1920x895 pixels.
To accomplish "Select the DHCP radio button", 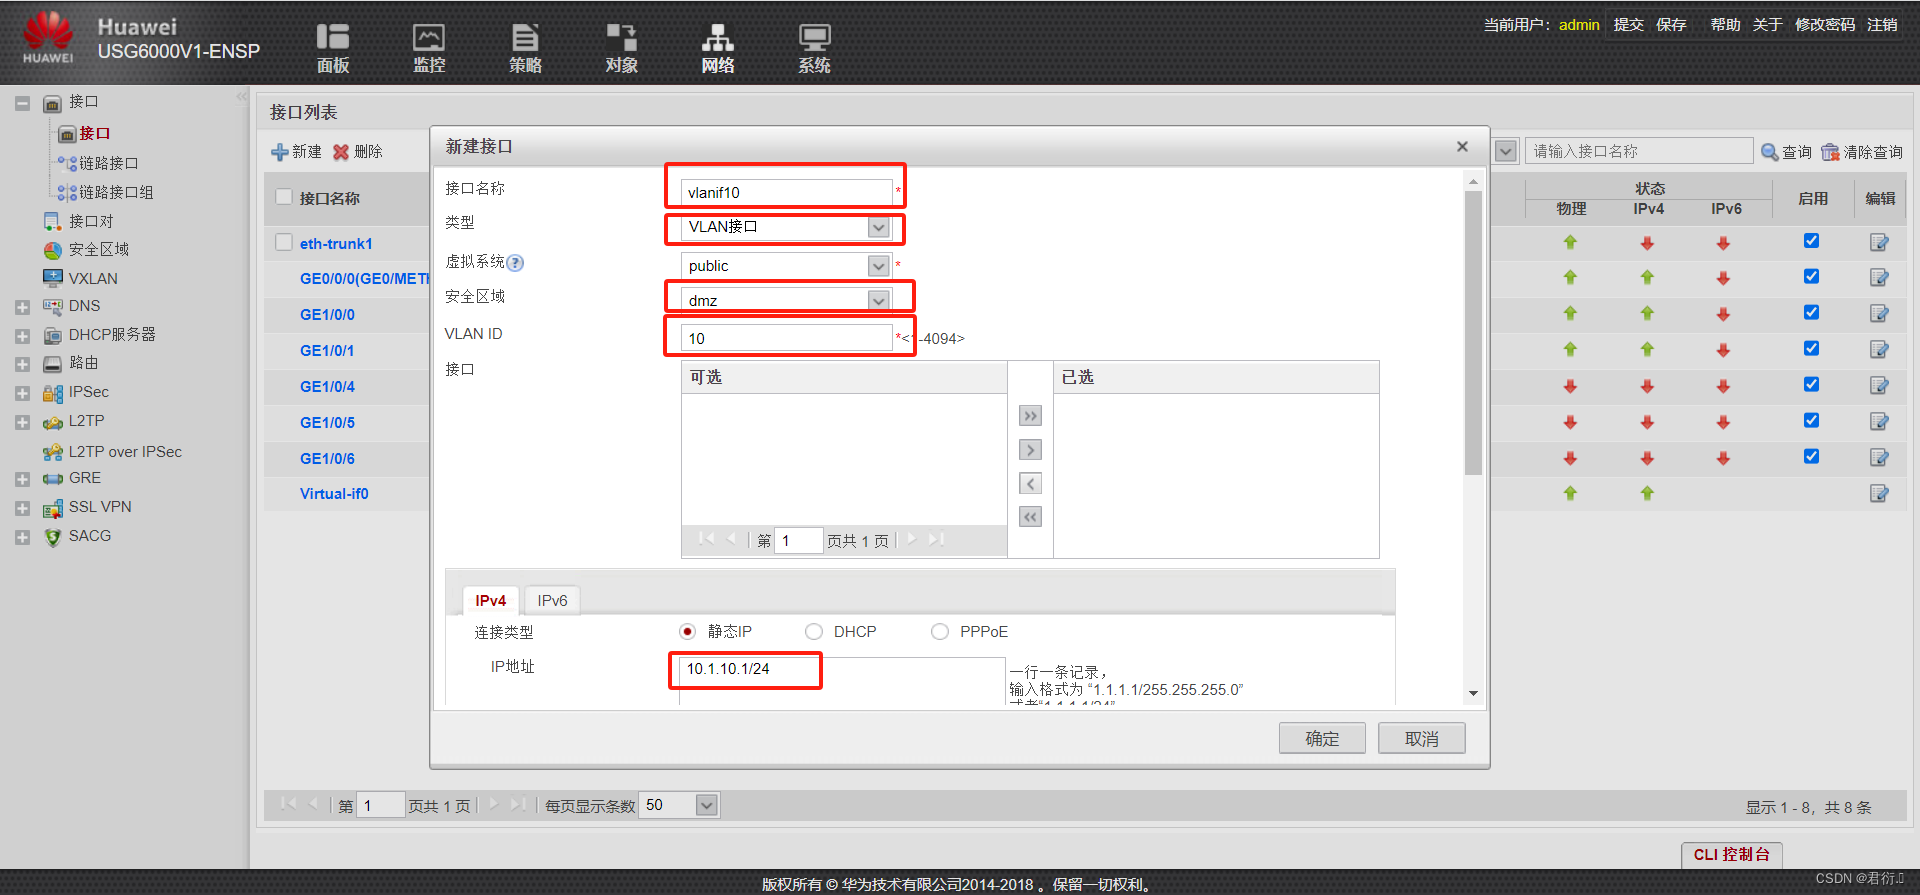I will tap(814, 632).
